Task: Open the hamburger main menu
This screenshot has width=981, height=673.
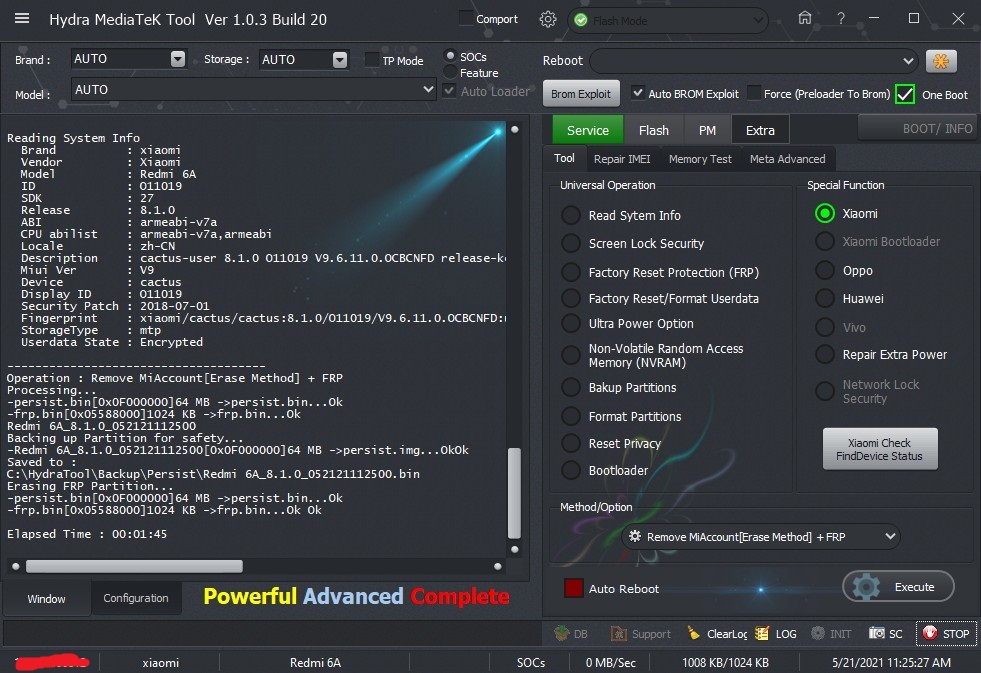Action: pyautogui.click(x=22, y=18)
